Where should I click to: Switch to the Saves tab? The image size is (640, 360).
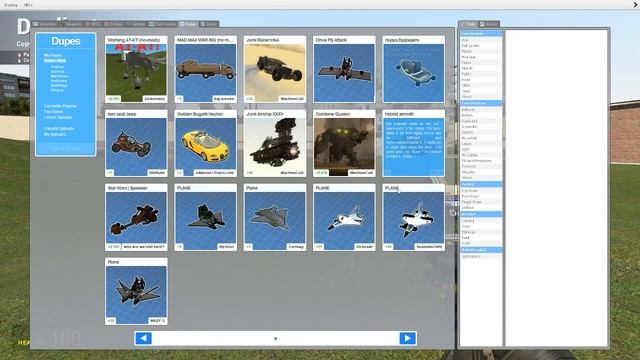click(209, 24)
